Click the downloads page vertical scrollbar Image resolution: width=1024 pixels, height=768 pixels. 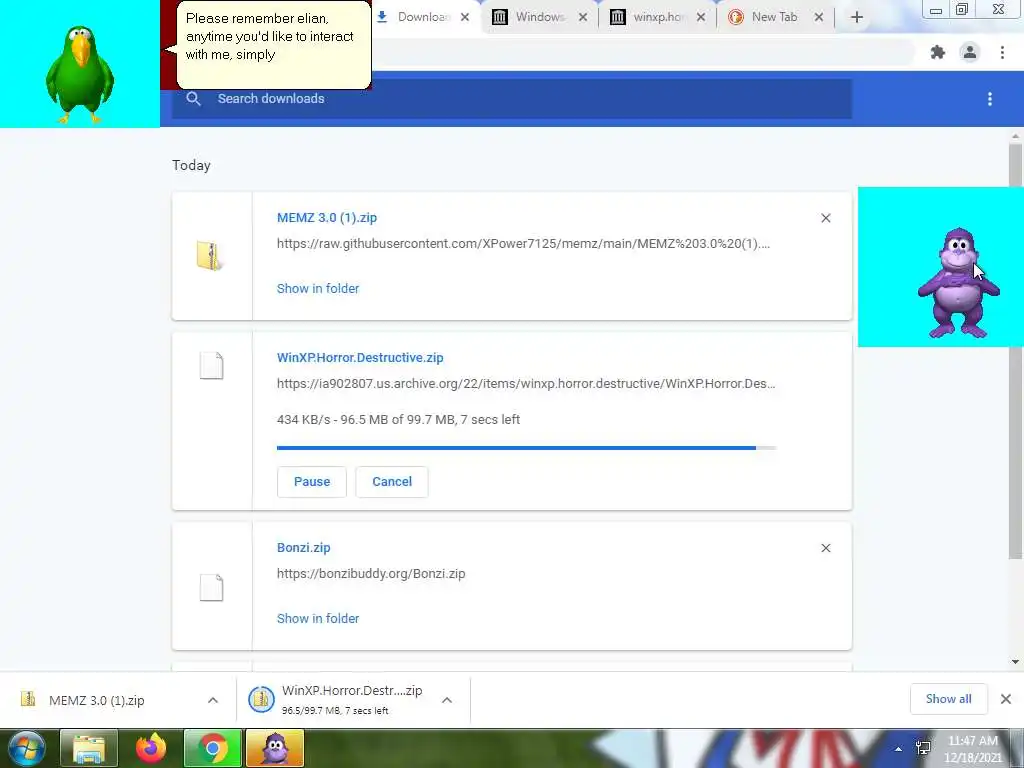tap(1015, 351)
